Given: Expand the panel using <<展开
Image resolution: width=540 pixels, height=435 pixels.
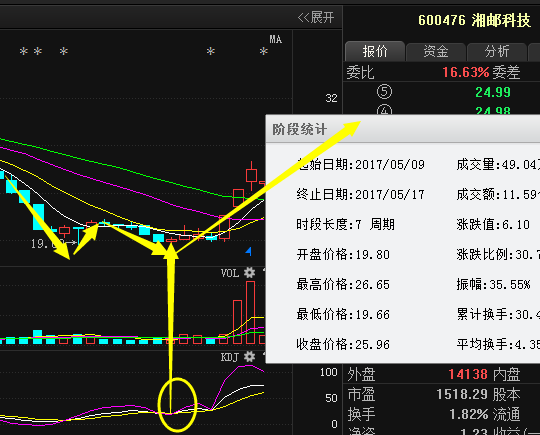Looking at the screenshot, I should click(x=316, y=17).
